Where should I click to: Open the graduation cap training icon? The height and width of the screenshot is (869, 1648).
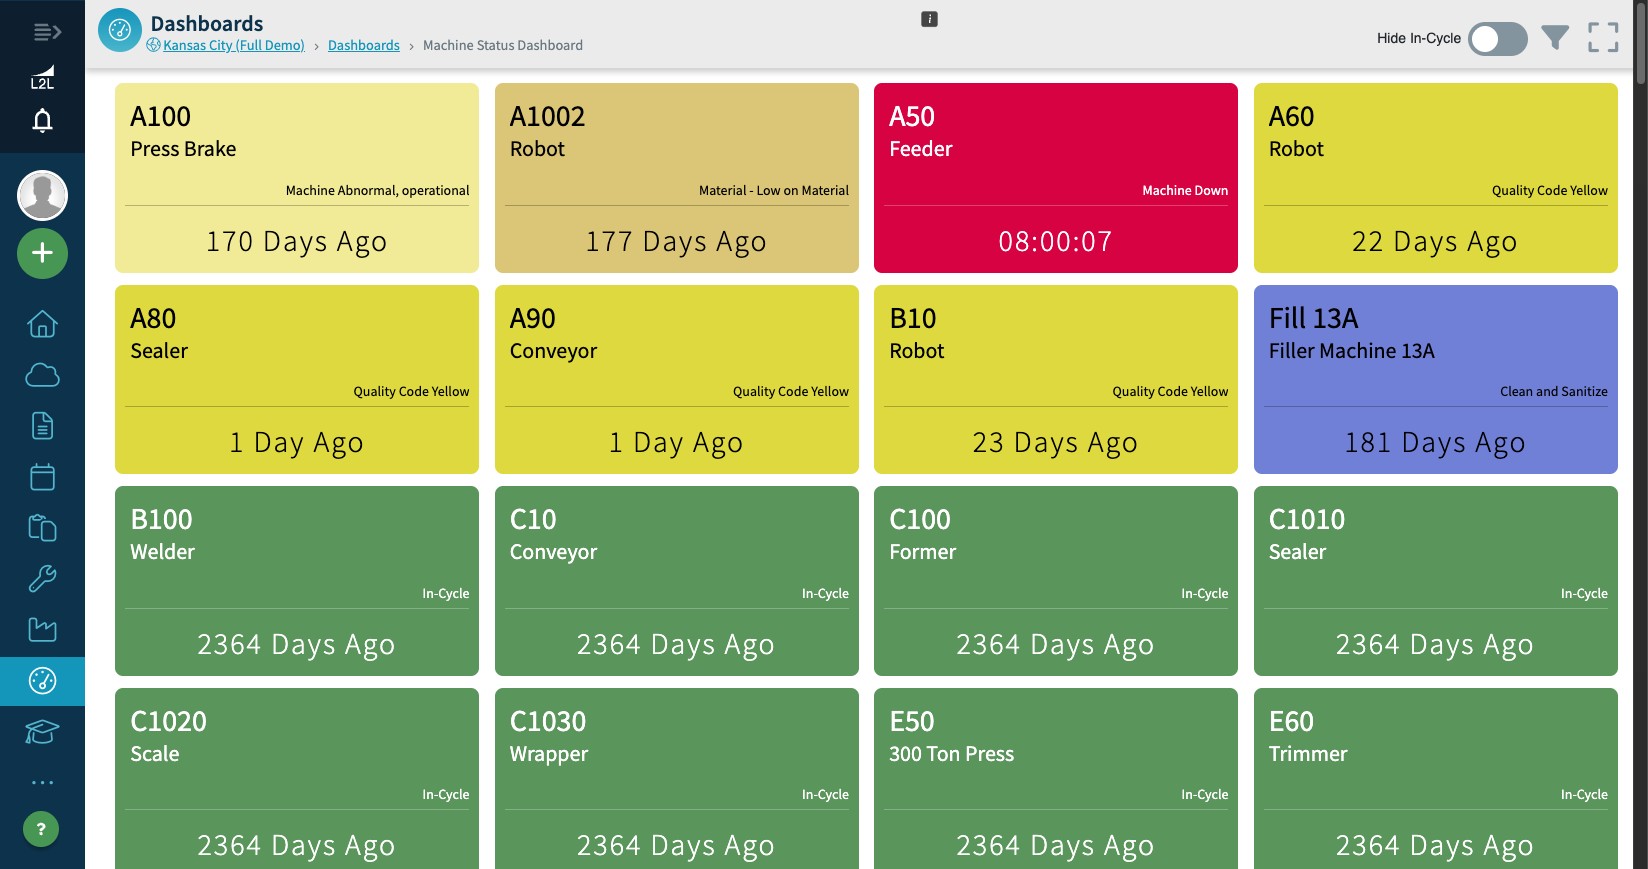click(x=42, y=732)
